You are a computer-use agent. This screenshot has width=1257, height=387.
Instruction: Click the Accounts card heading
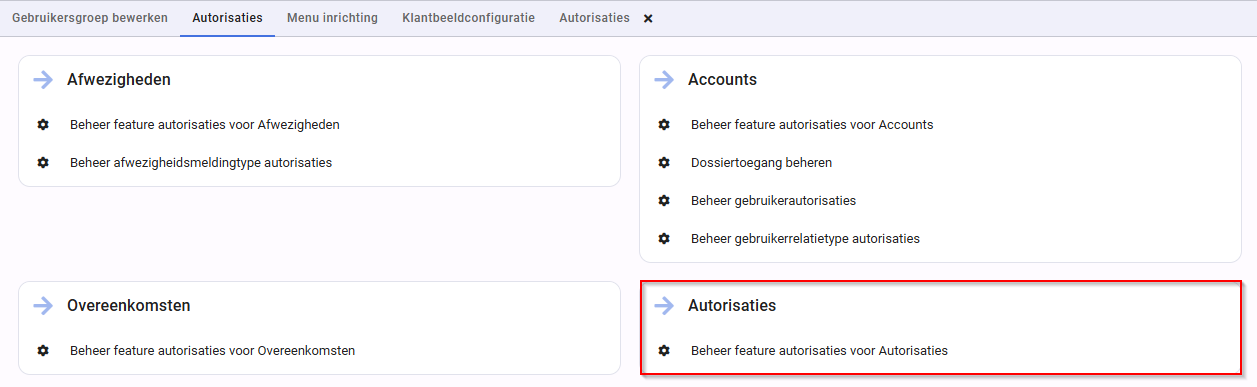pos(722,80)
